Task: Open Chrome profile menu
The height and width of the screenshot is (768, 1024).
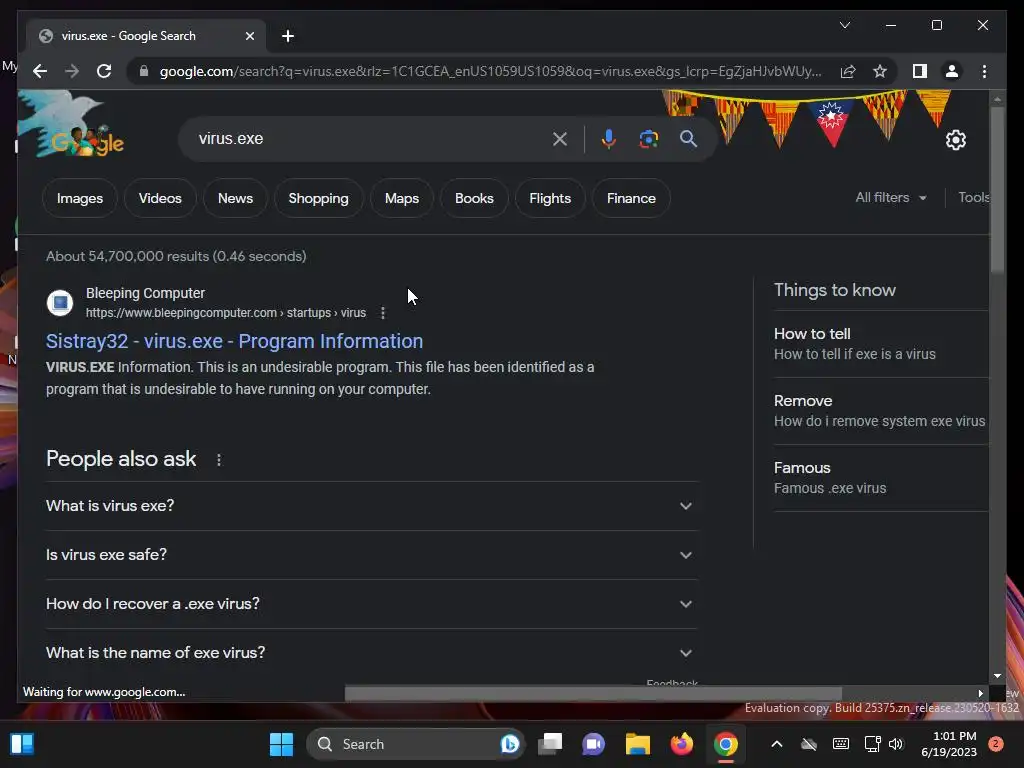Action: point(952,71)
